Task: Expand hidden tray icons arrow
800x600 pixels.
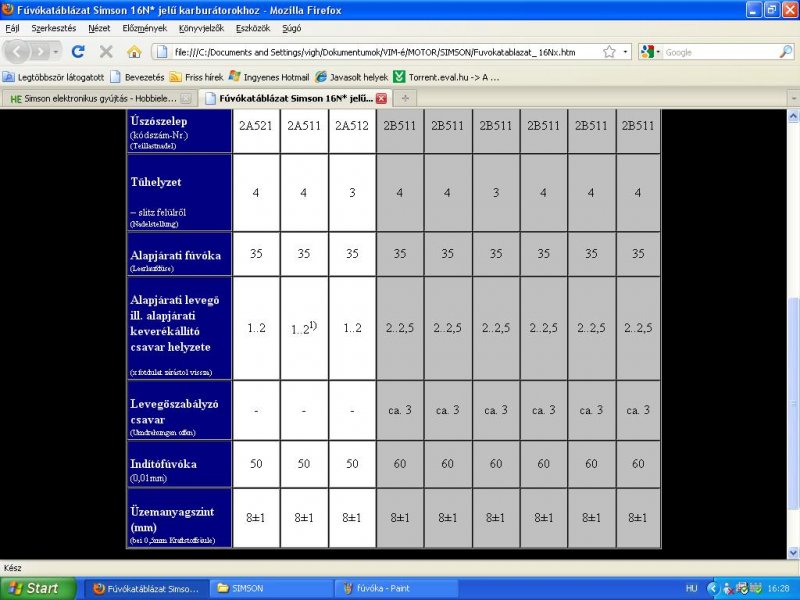Action: pyautogui.click(x=712, y=588)
